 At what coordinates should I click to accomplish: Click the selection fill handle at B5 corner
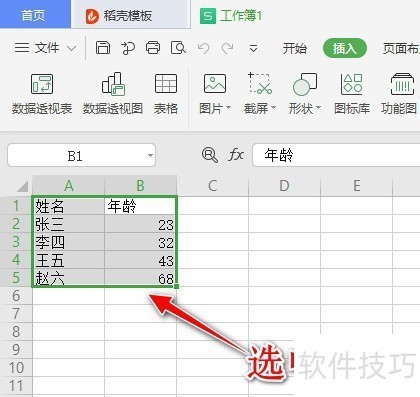click(x=176, y=286)
